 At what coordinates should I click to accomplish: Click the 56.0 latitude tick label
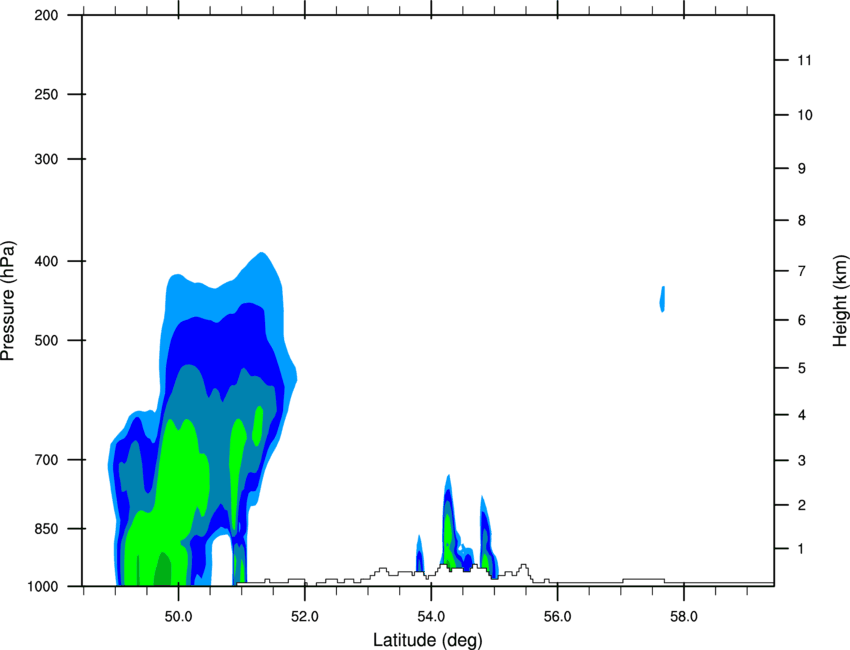tap(557, 617)
